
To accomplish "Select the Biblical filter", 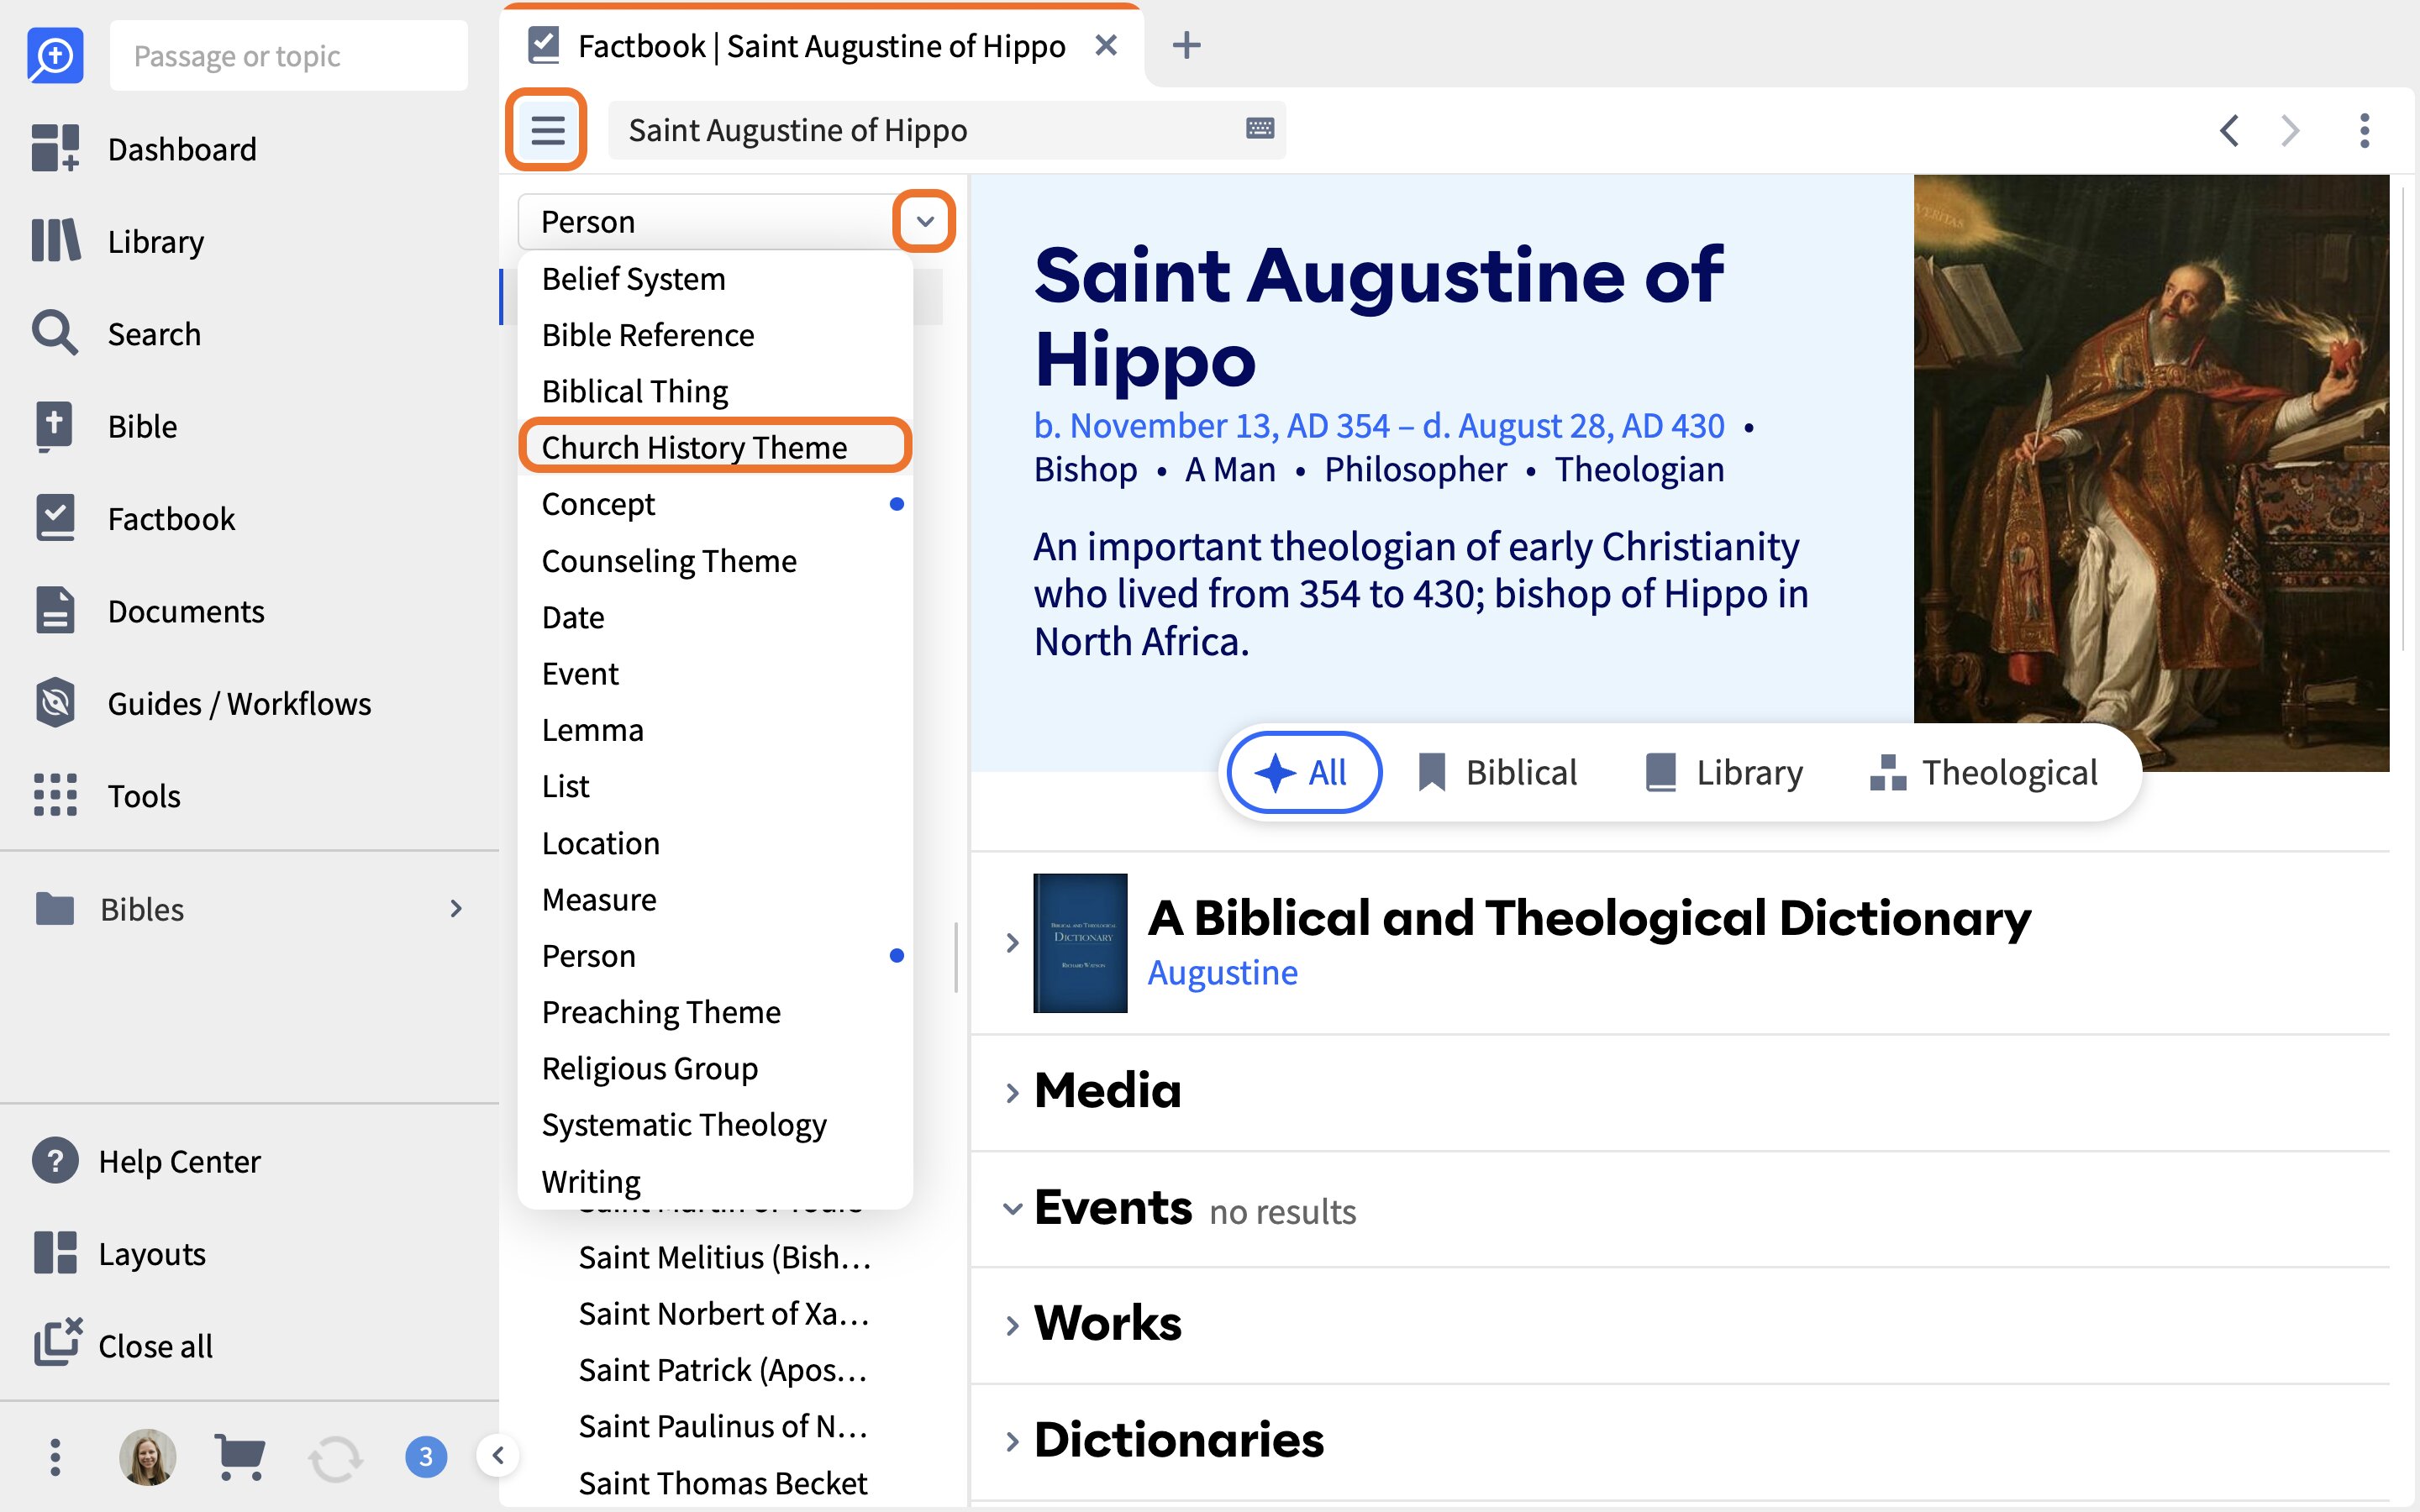I will click(x=1497, y=772).
